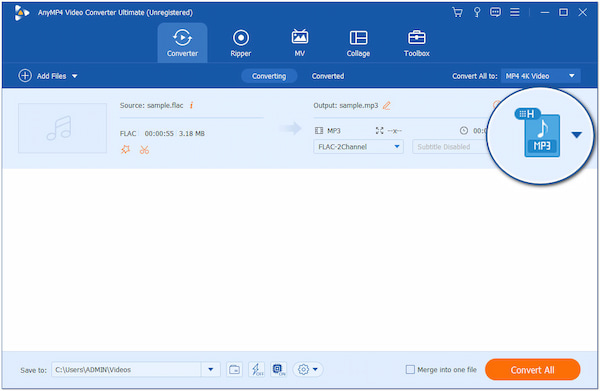This screenshot has width=600, height=391.
Task: Open the Convert All to format dropdown
Action: point(540,76)
